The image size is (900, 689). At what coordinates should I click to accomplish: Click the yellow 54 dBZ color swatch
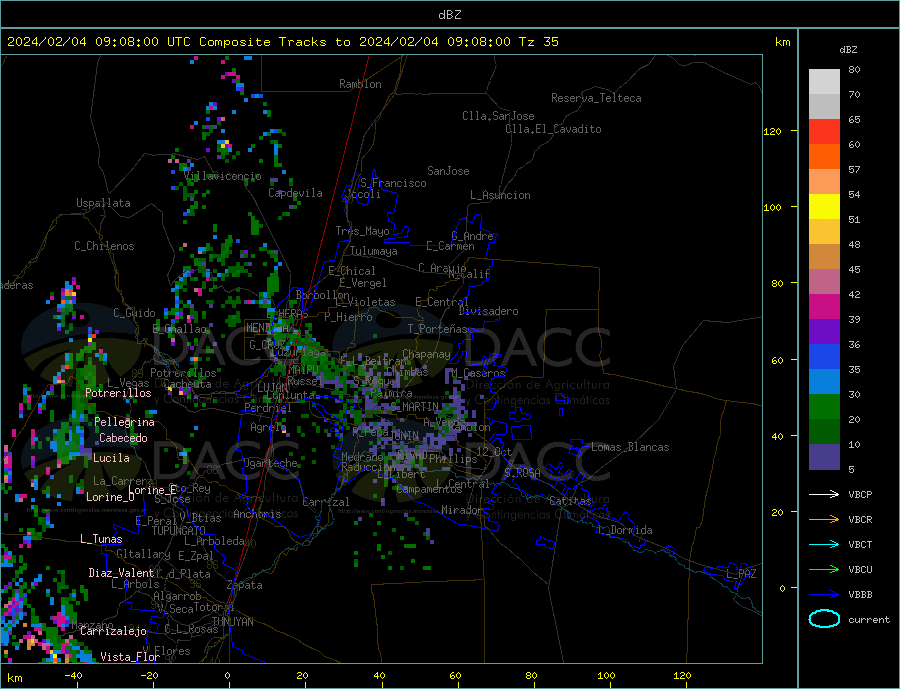click(824, 207)
